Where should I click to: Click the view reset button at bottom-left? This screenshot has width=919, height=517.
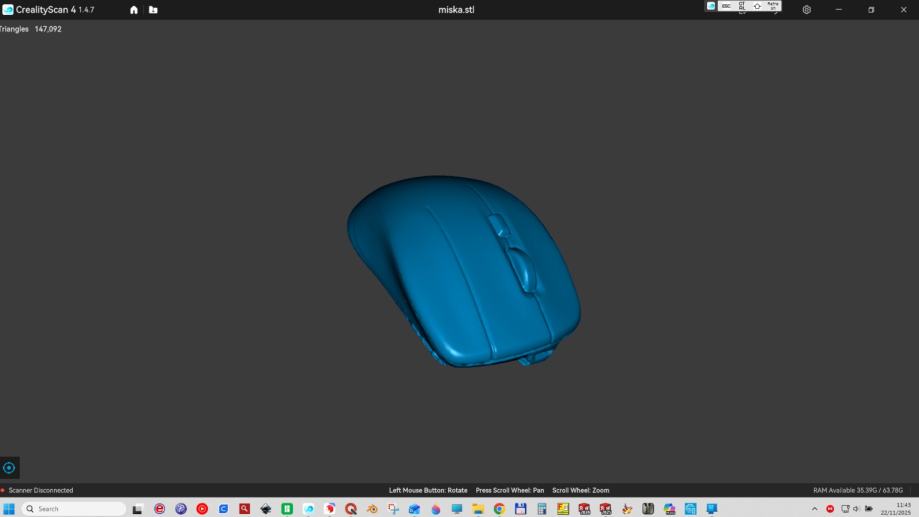point(9,467)
